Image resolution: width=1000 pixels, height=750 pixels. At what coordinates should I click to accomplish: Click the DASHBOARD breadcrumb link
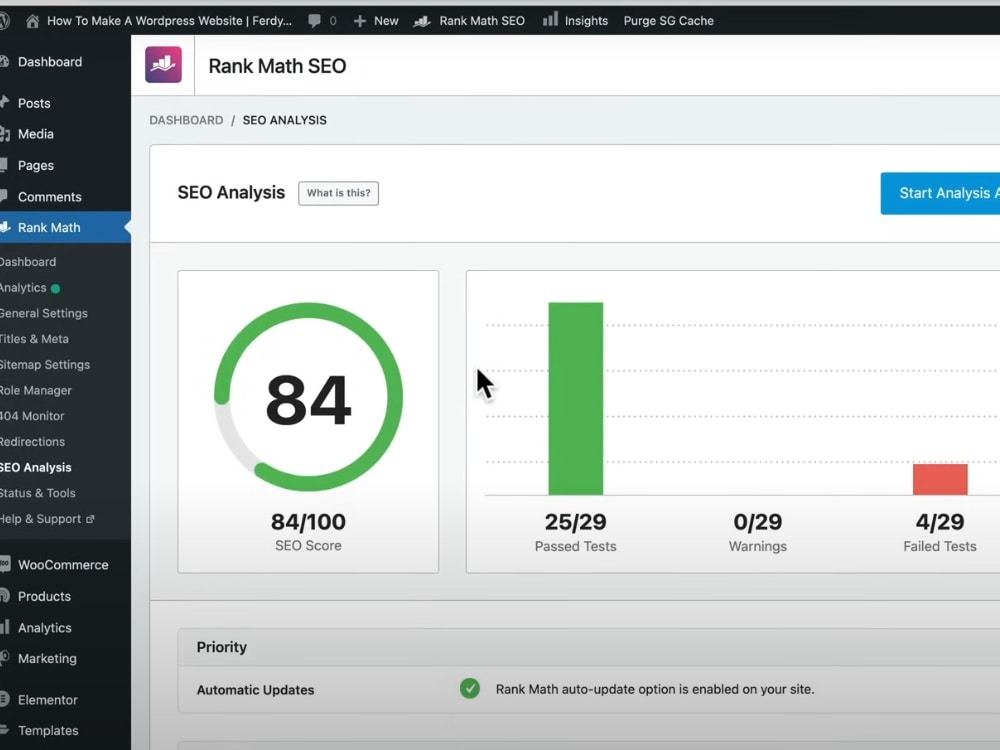(x=186, y=120)
